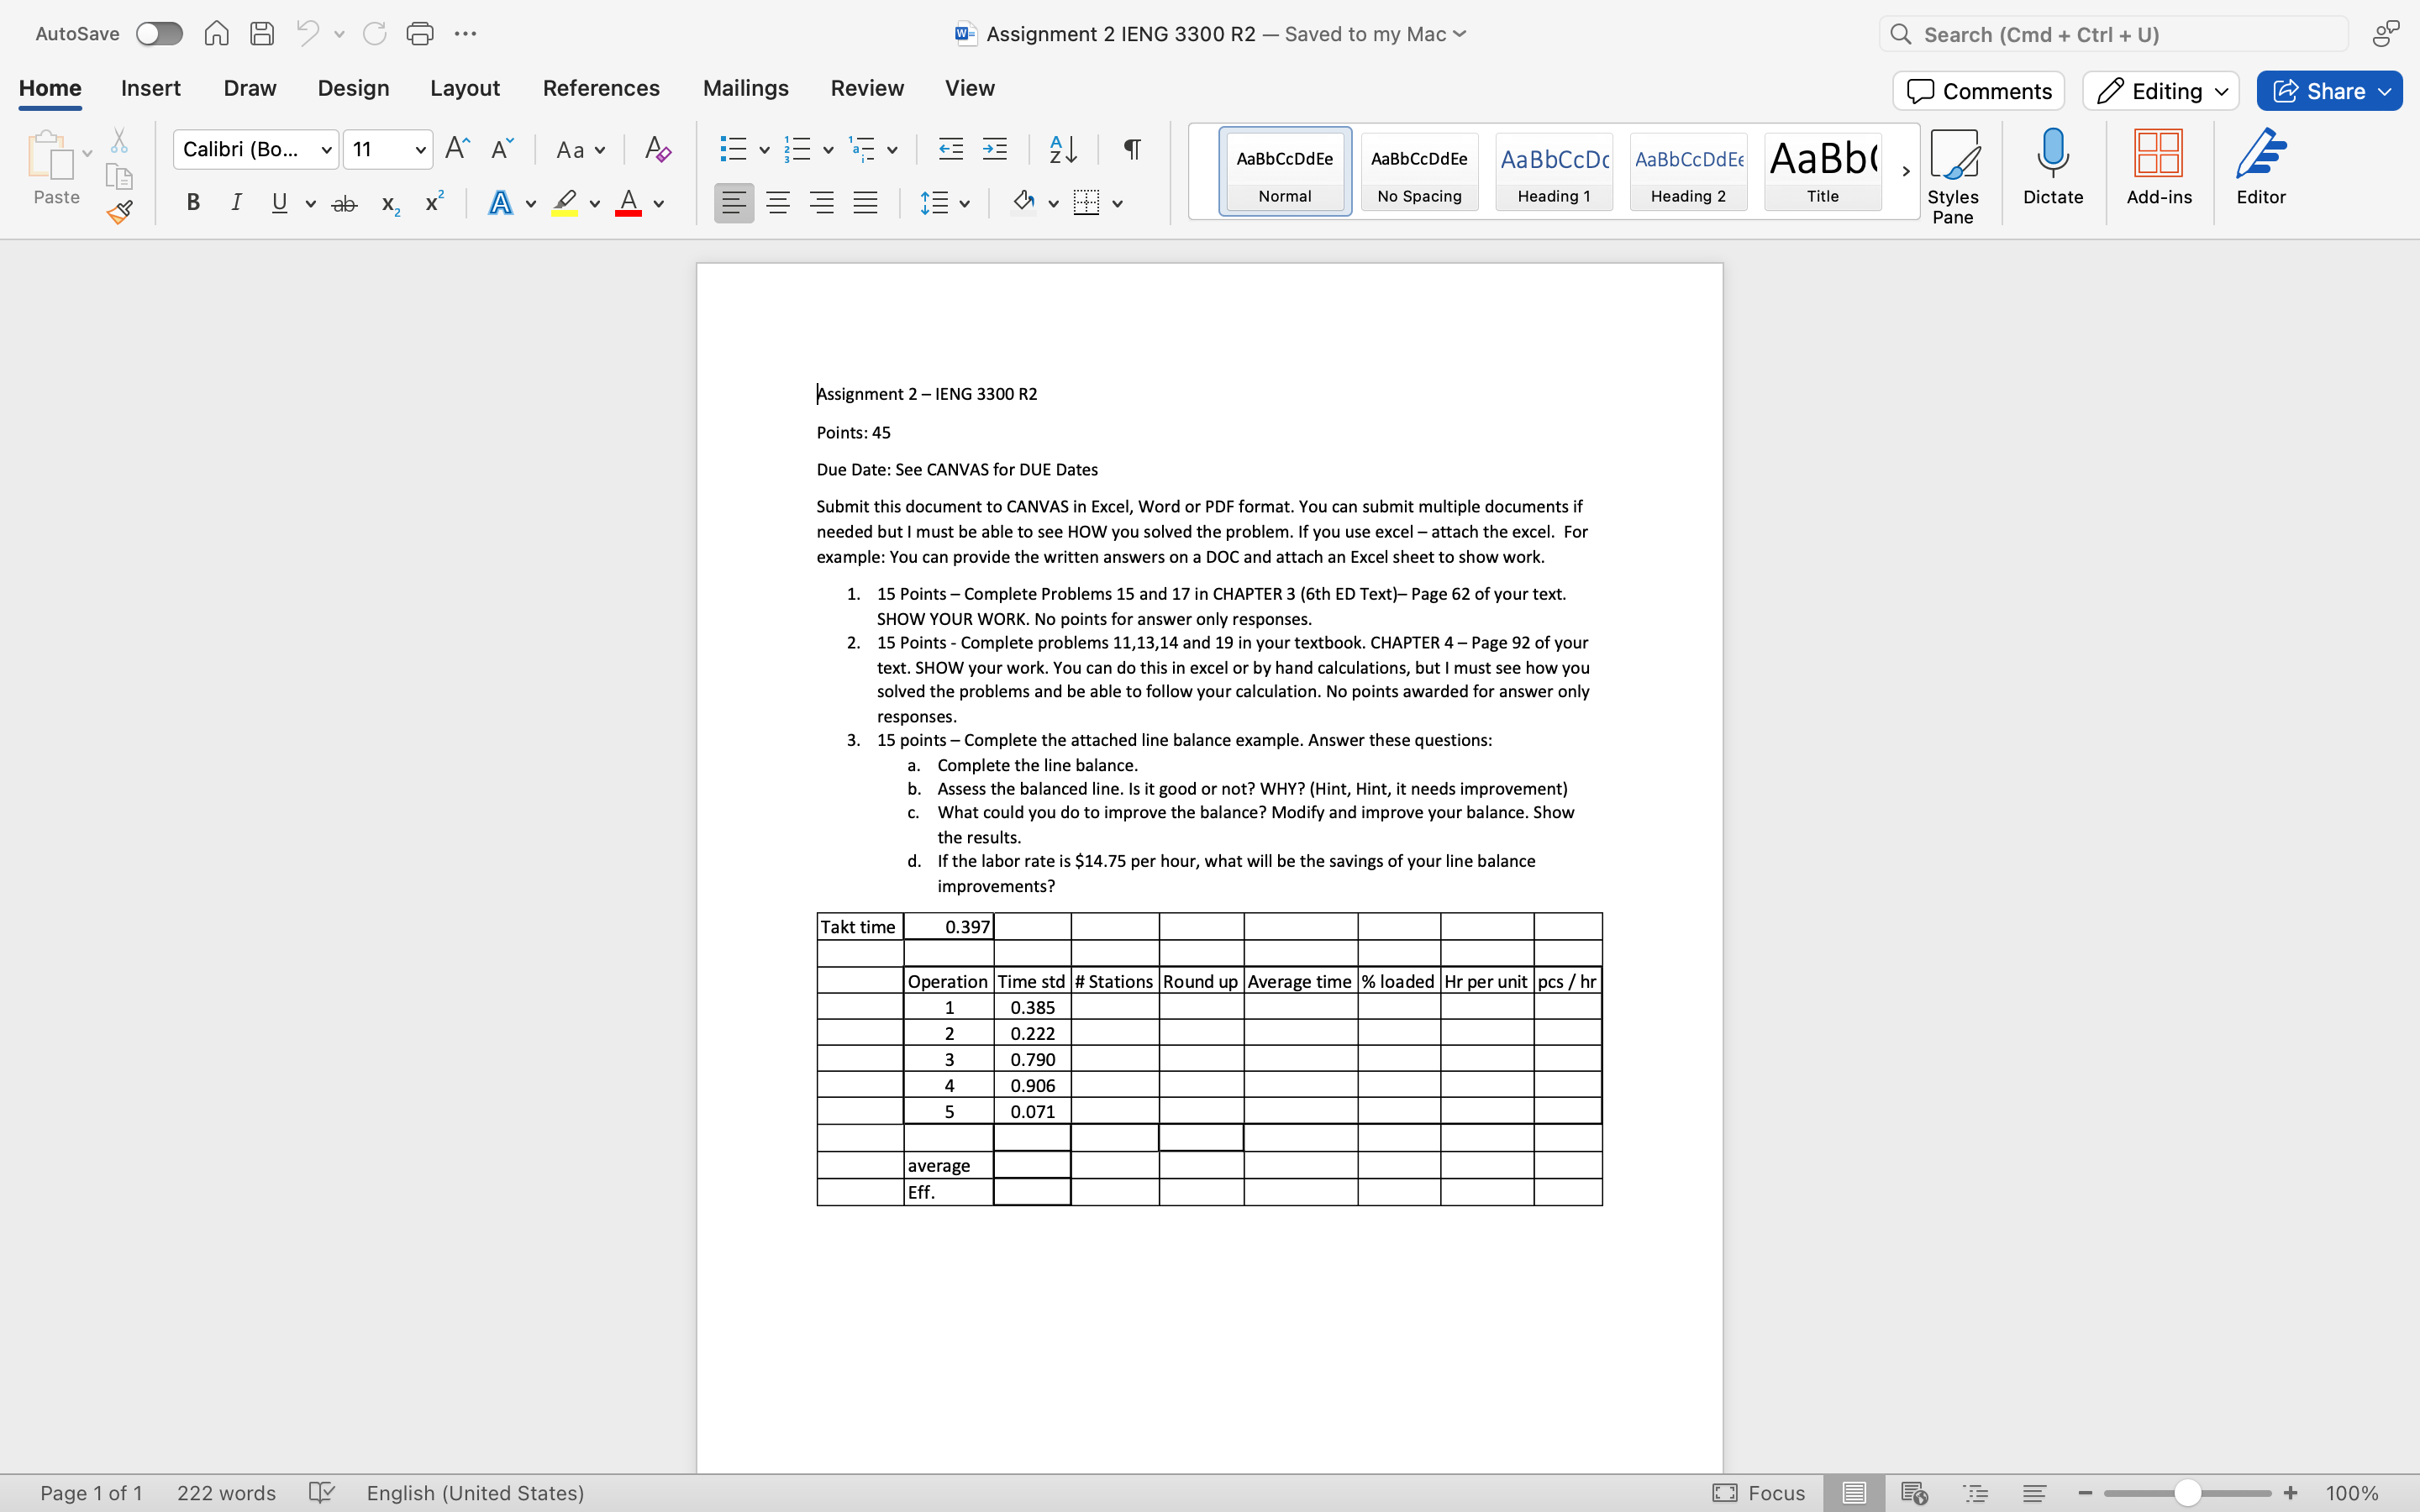The image size is (2420, 1512).
Task: Open the Editor pane
Action: 2261,170
